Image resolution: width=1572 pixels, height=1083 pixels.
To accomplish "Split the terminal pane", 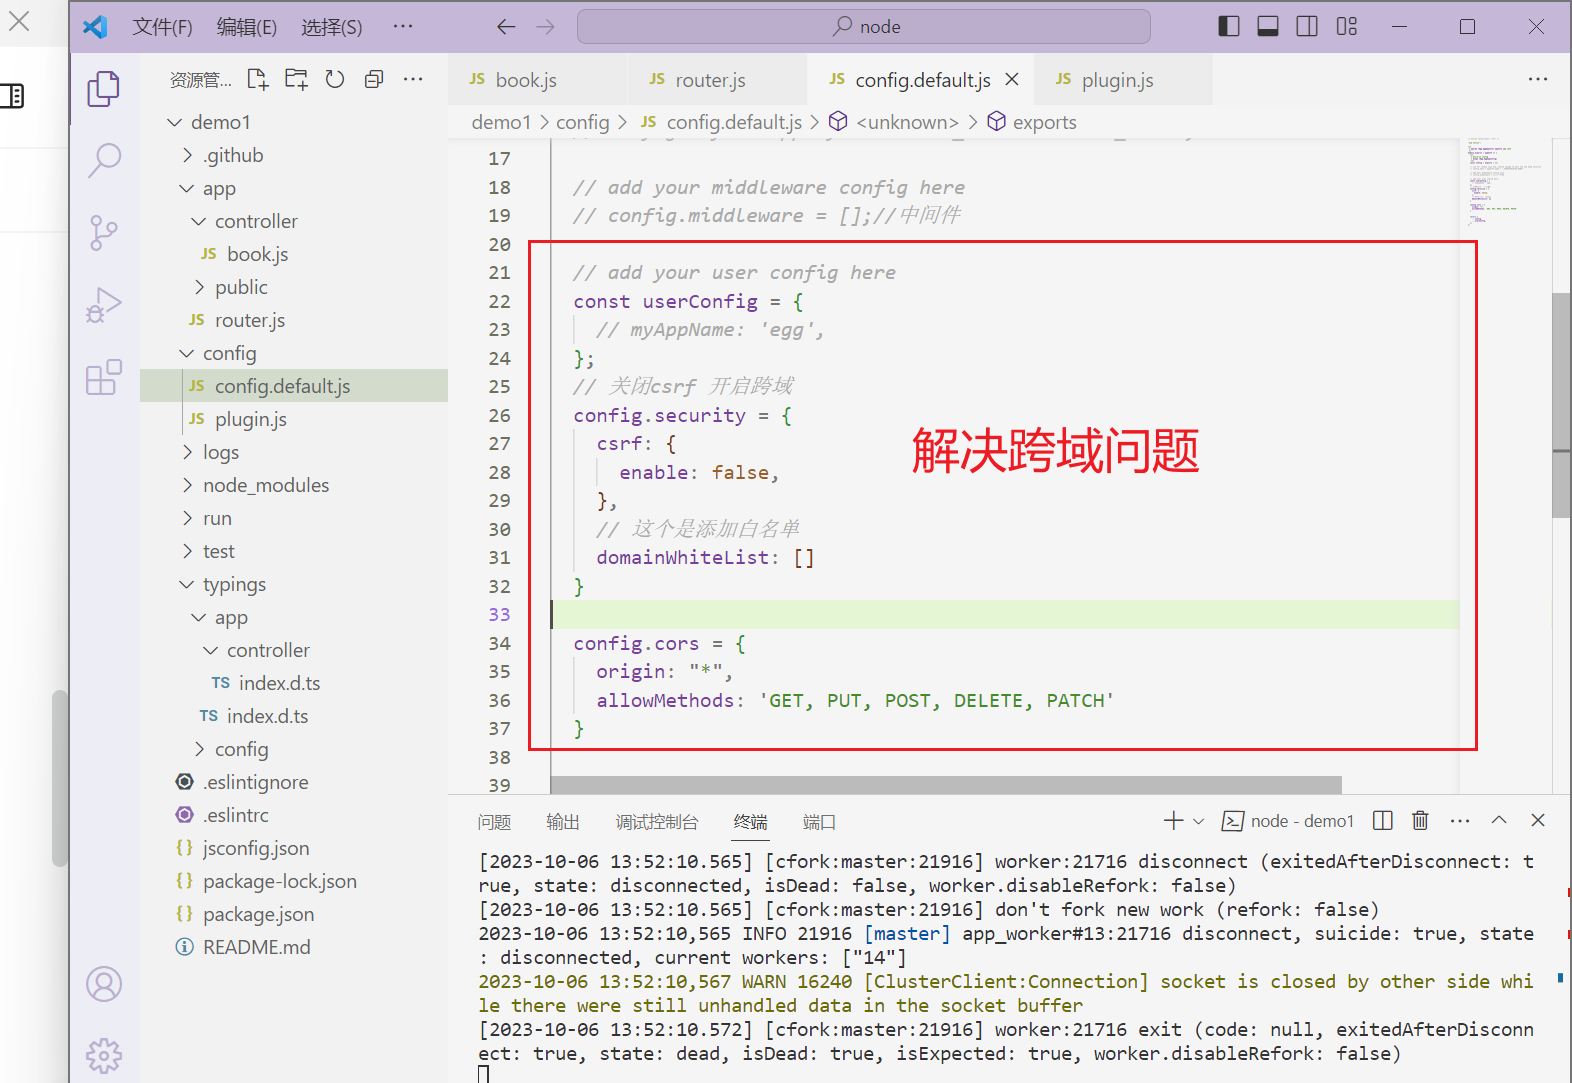I will tap(1383, 821).
